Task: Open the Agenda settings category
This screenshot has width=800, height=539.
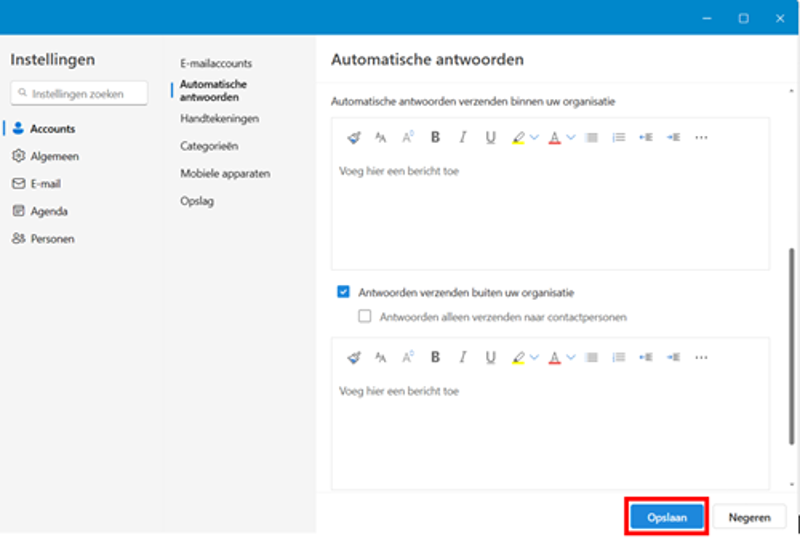Action: pyautogui.click(x=49, y=211)
